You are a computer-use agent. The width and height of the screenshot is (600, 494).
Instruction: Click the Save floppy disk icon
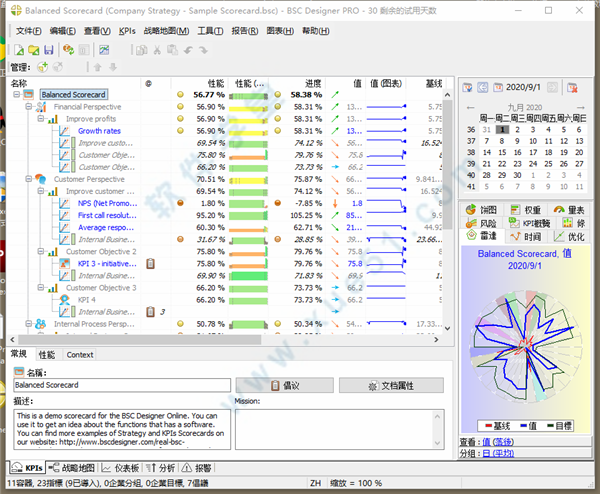tap(49, 49)
